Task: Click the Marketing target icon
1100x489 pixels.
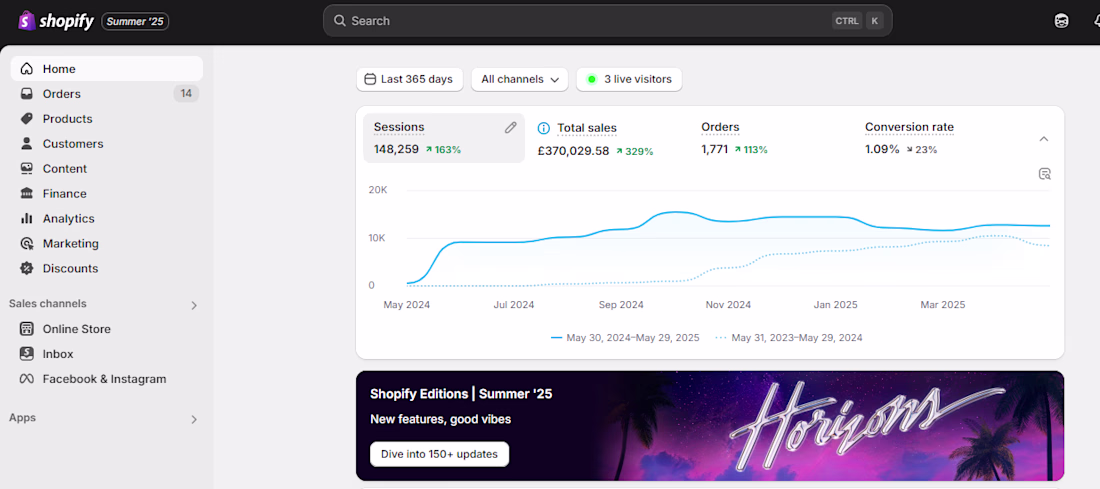Action: pos(27,243)
